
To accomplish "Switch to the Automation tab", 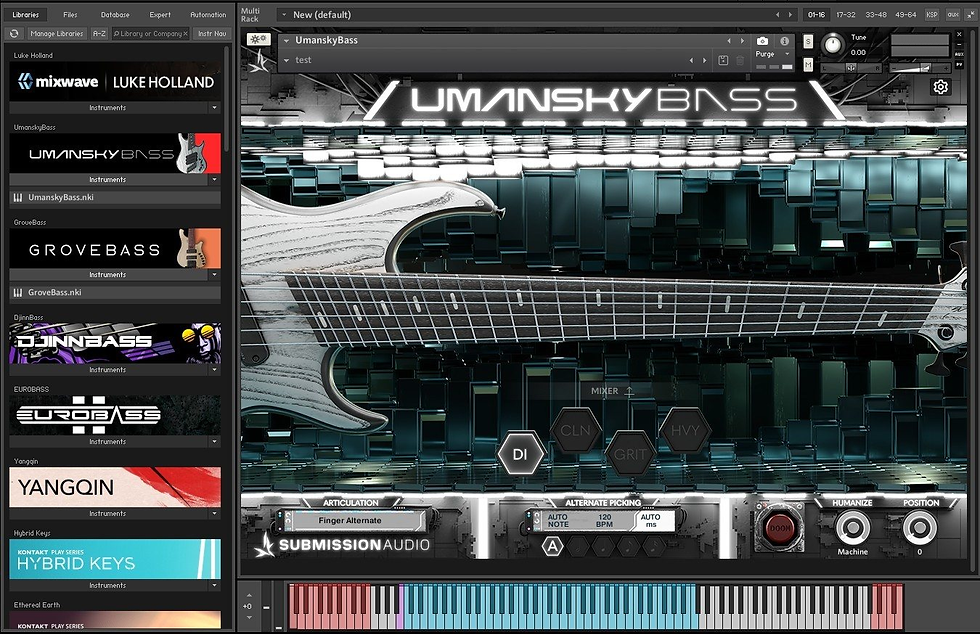I will [x=208, y=14].
